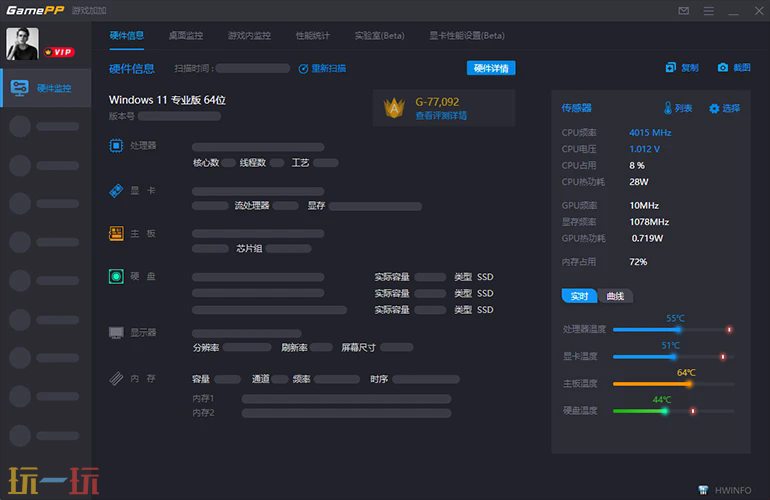The image size is (770, 500).
Task: Click 复制 to copy hardware info
Action: (682, 67)
